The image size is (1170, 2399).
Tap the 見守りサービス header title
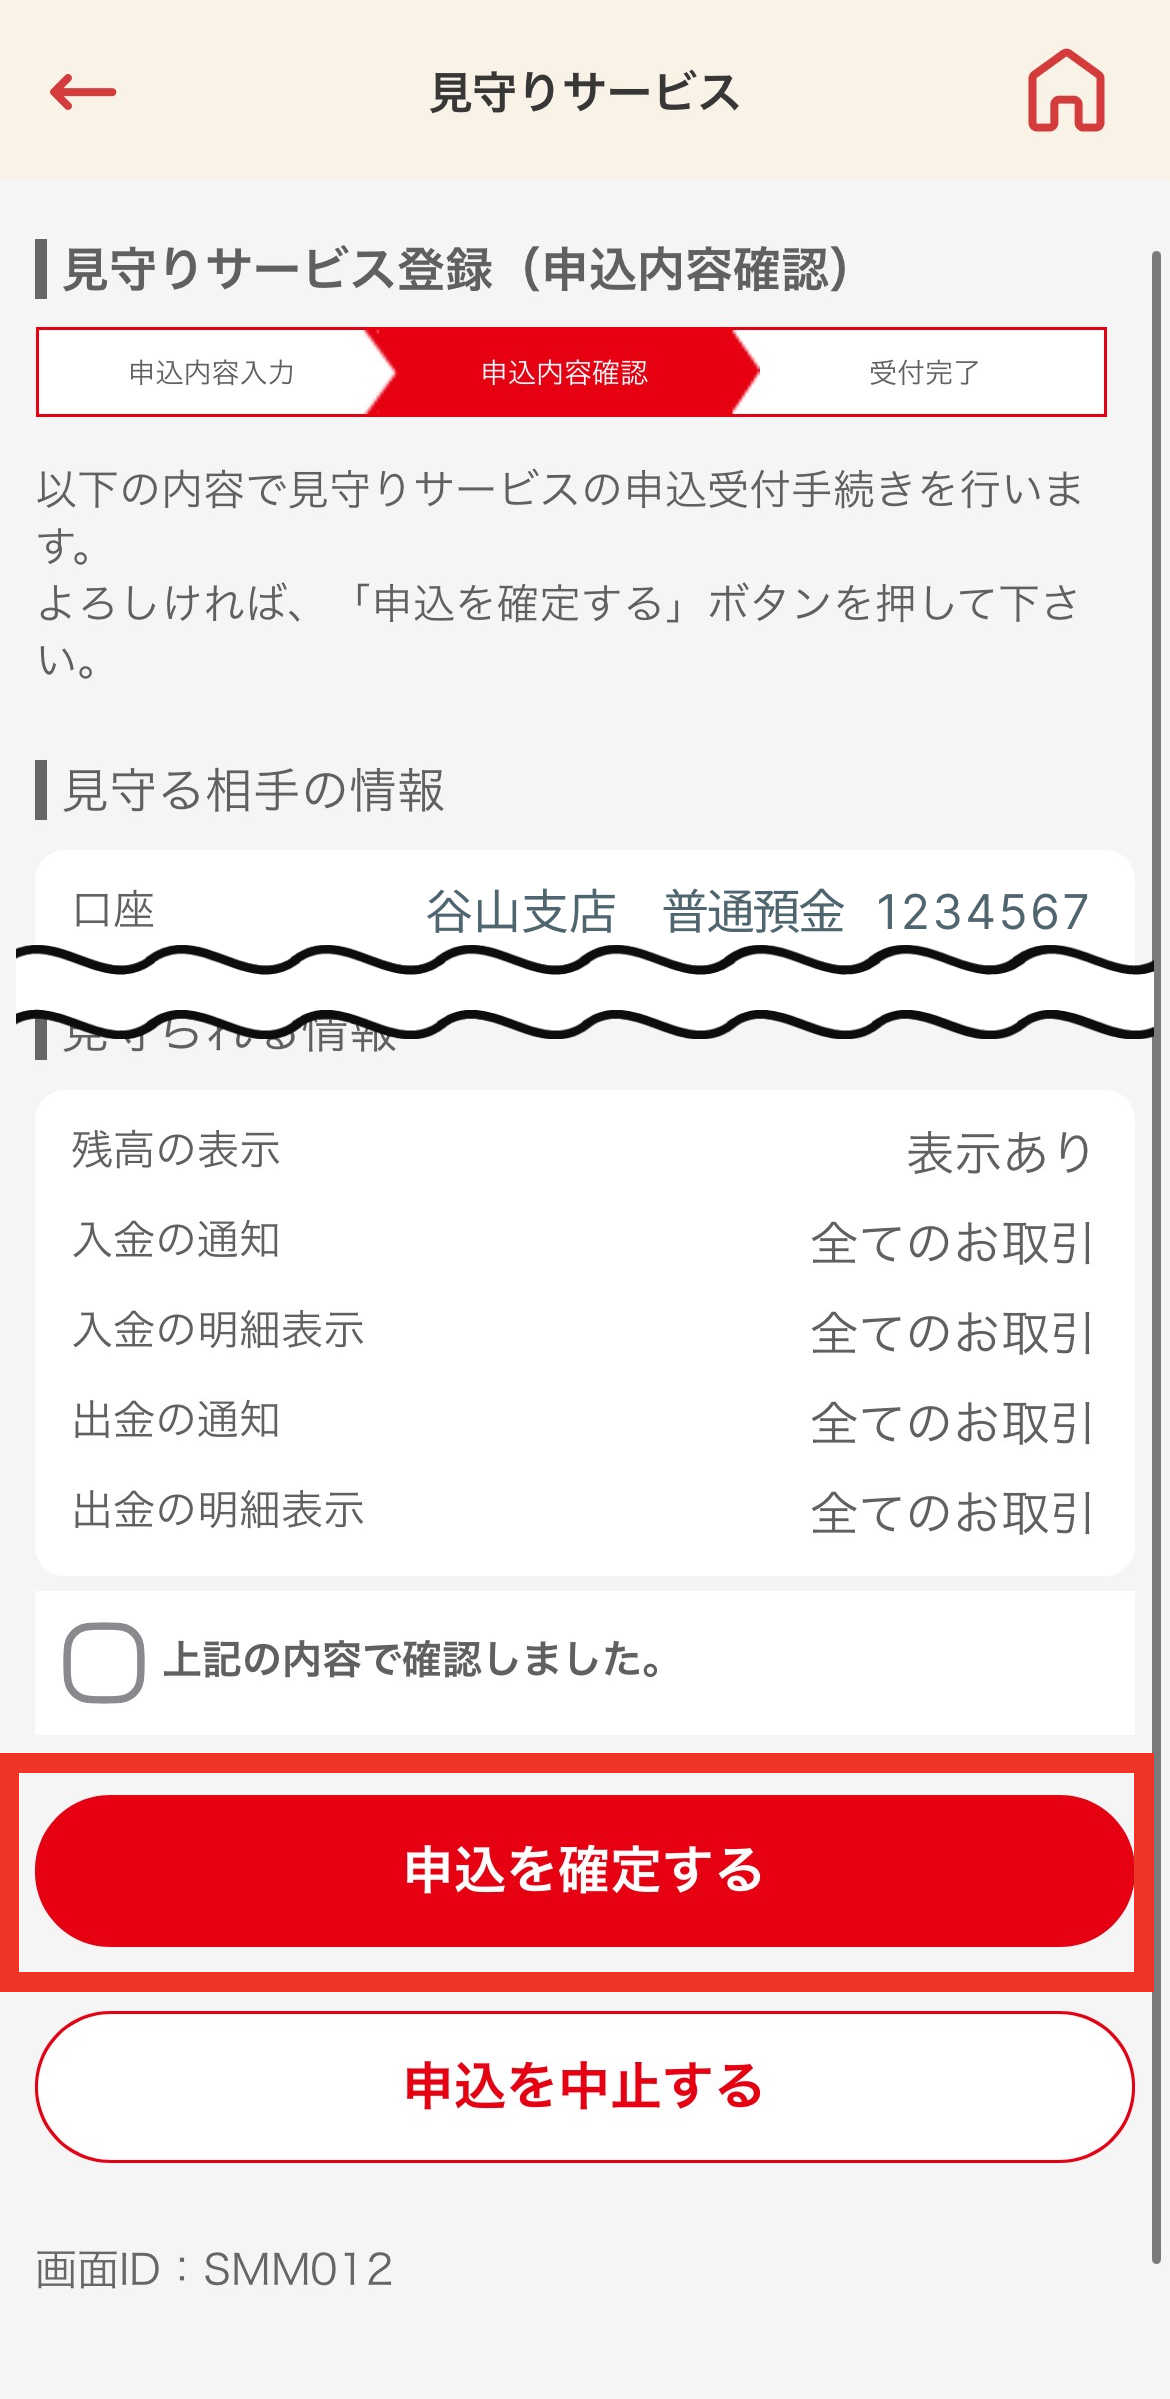pyautogui.click(x=585, y=93)
